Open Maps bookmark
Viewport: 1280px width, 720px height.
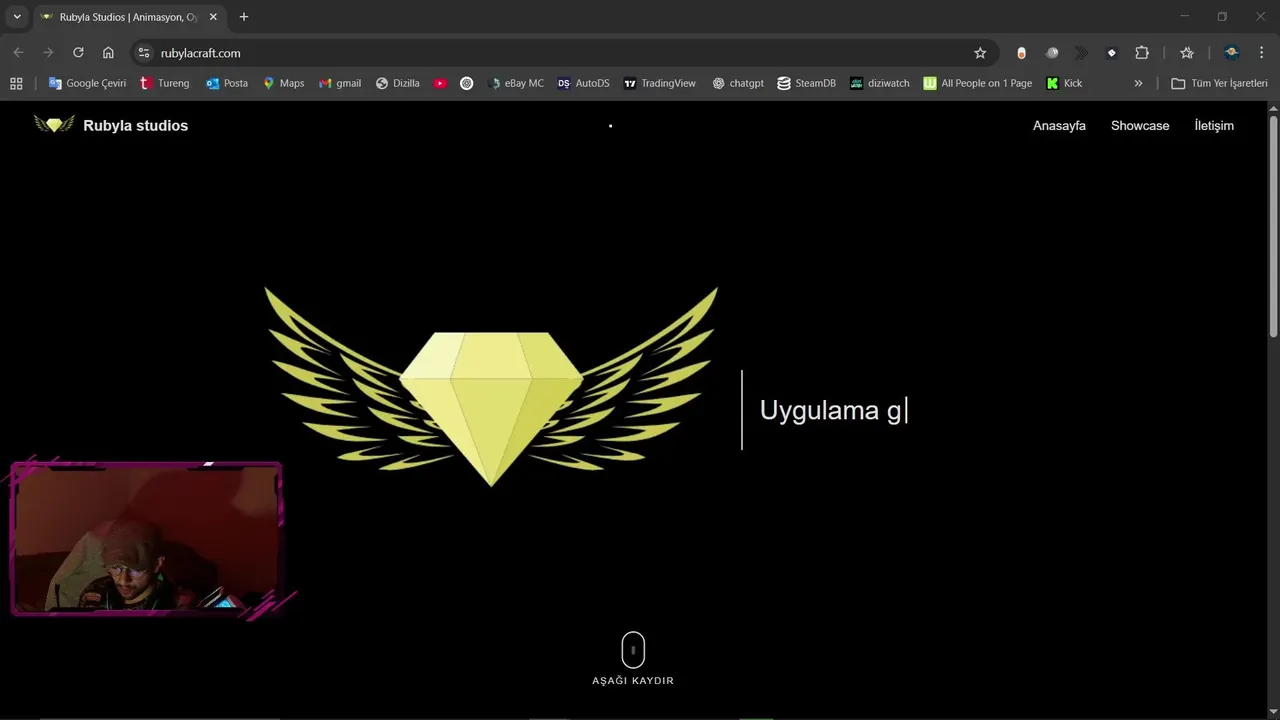[x=283, y=83]
